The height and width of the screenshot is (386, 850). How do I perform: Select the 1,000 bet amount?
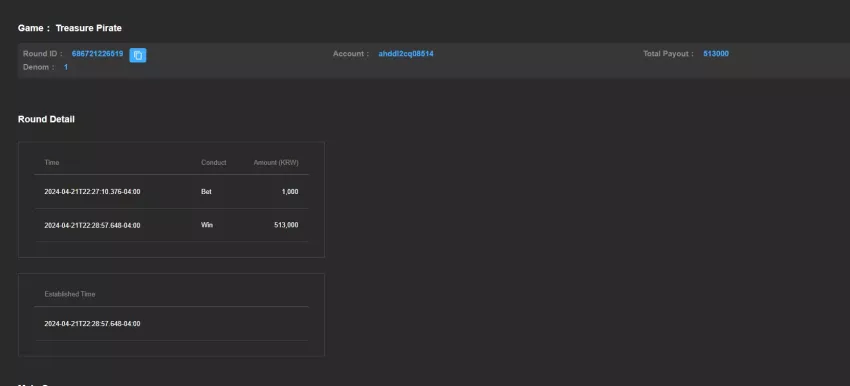pos(290,192)
